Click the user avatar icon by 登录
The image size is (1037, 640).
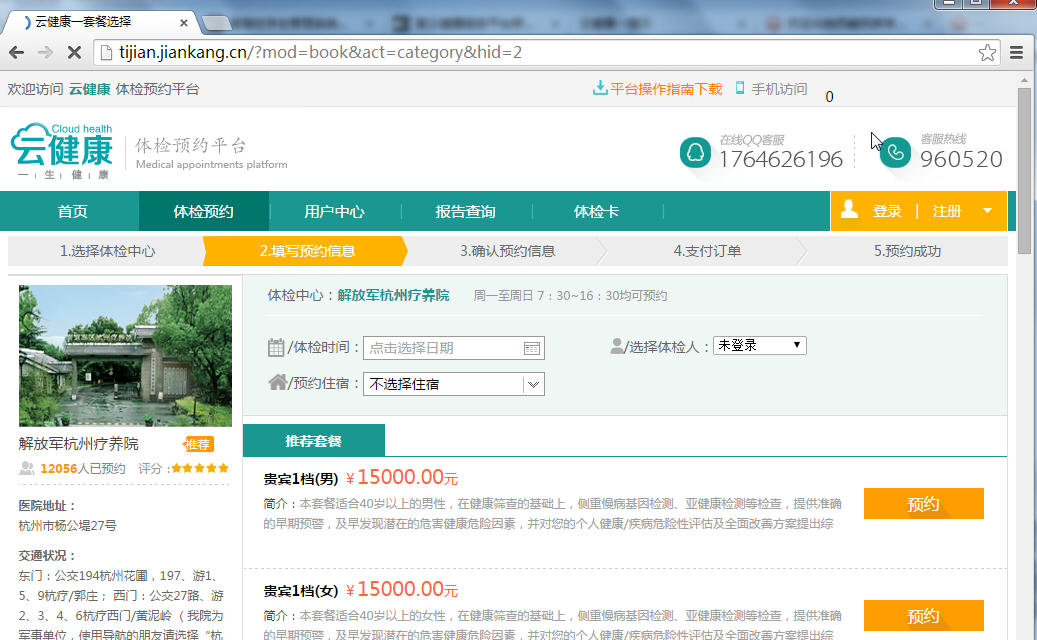coord(849,210)
